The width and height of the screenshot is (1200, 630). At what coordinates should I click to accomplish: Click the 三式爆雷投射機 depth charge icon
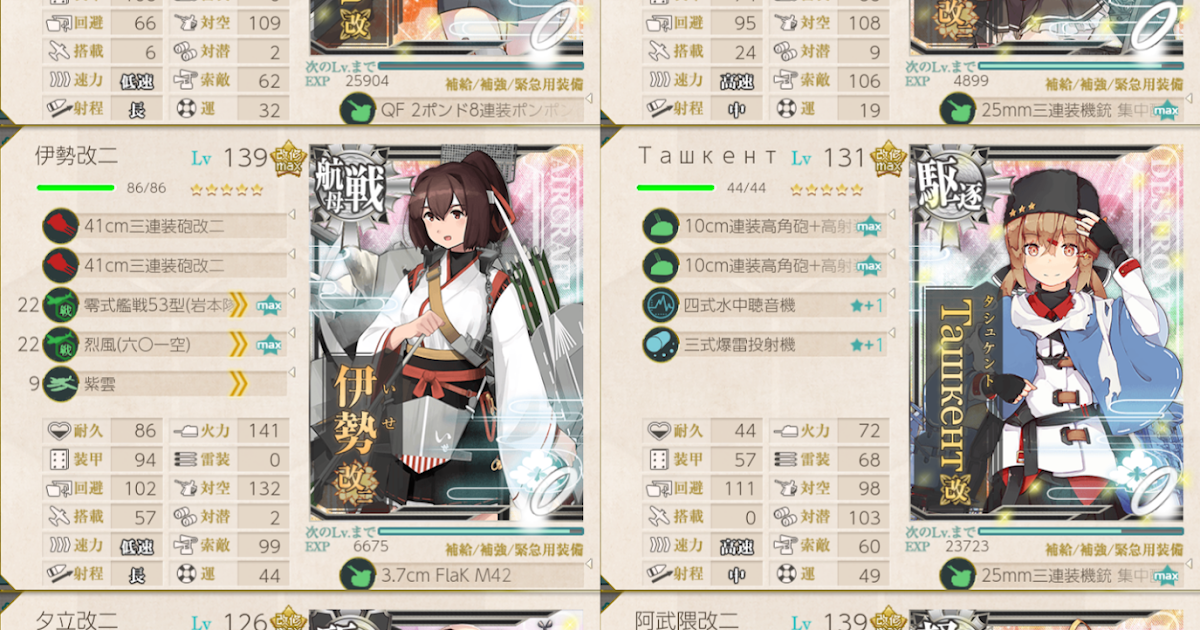tap(660, 344)
